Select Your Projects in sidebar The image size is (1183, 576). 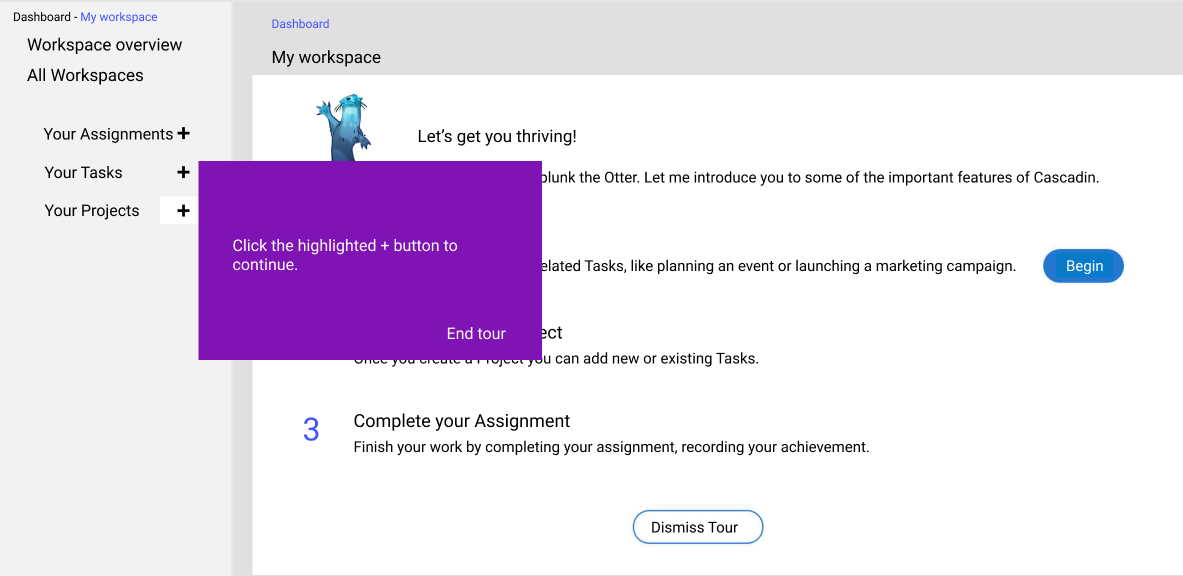92,211
